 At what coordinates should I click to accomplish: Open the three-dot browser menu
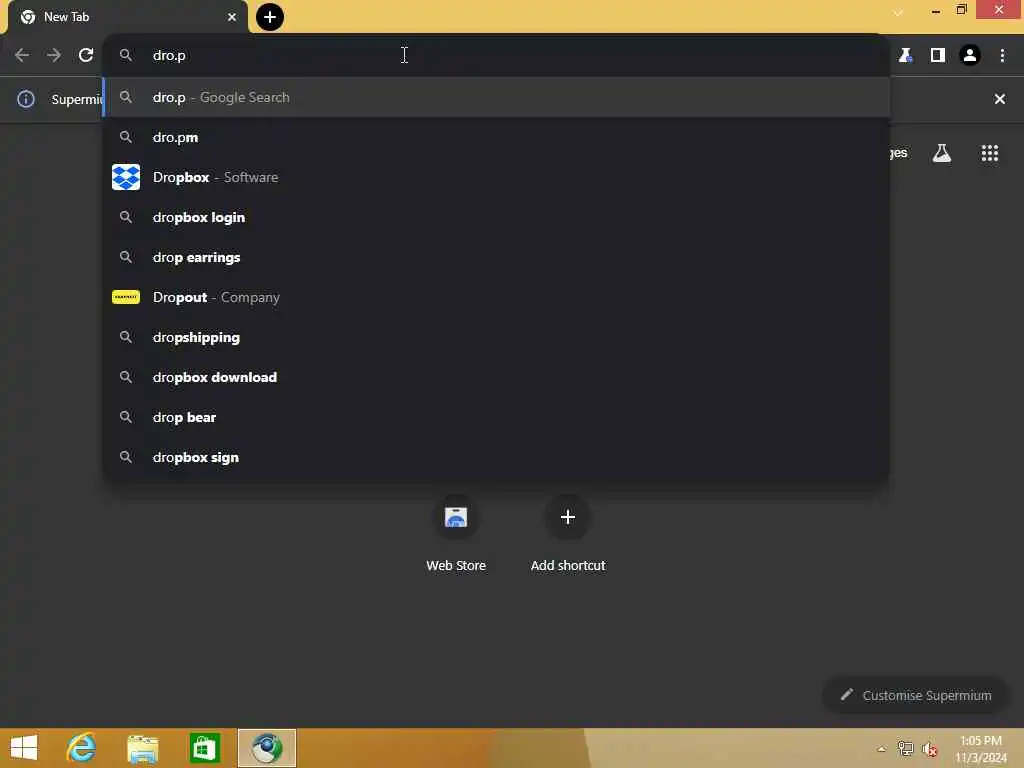[1002, 56]
